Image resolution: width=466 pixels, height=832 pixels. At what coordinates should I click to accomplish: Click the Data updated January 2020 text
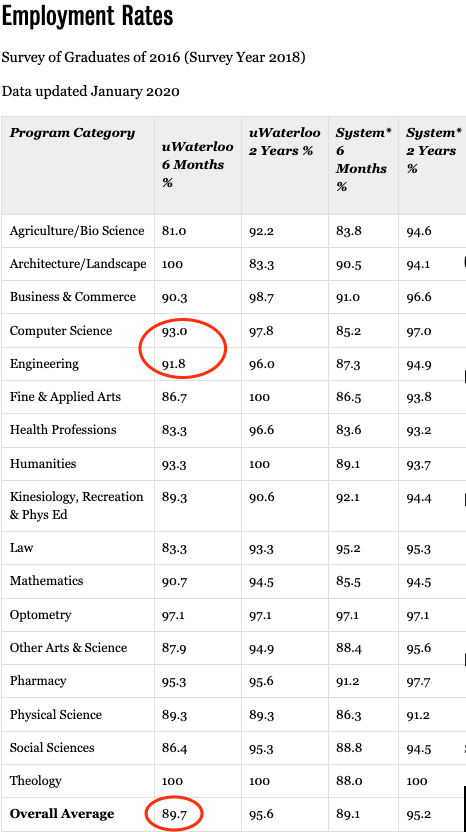(x=90, y=91)
